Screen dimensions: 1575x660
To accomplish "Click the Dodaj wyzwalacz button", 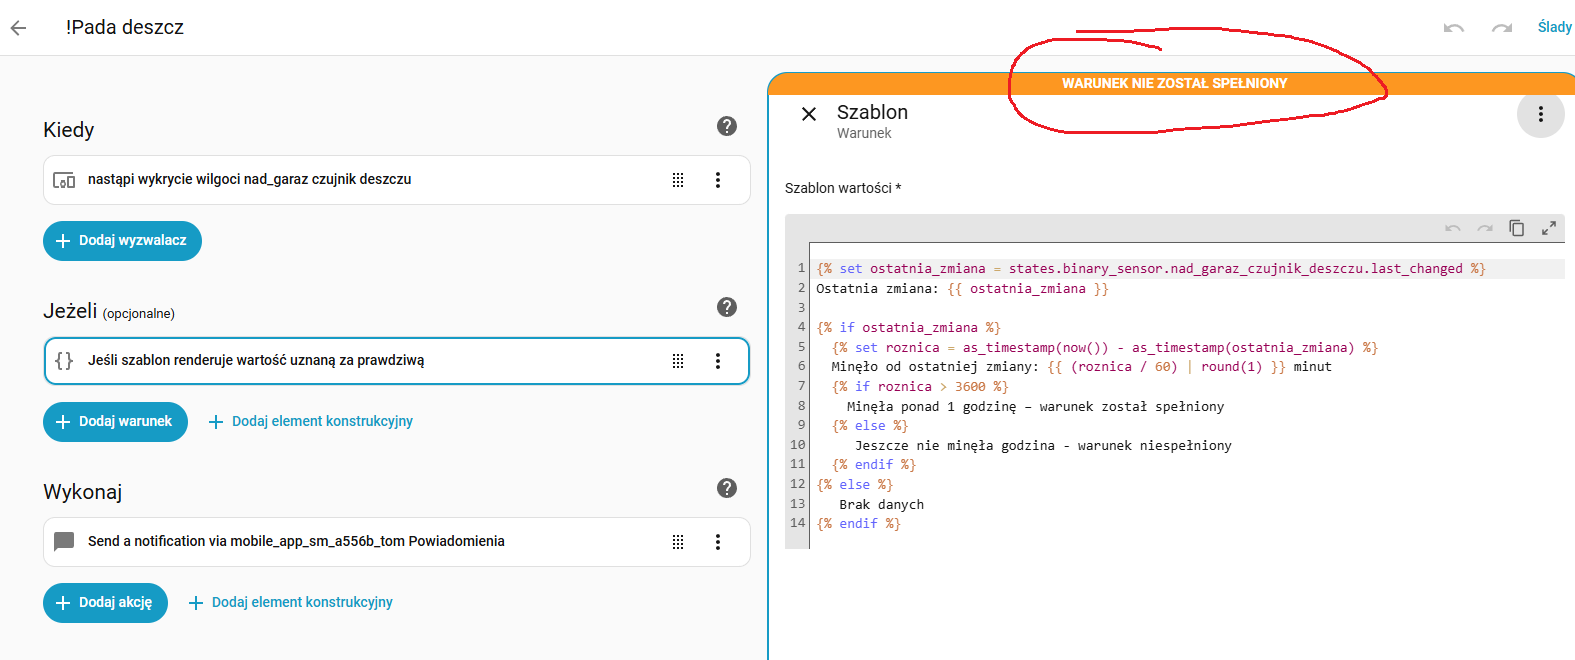I will click(122, 241).
